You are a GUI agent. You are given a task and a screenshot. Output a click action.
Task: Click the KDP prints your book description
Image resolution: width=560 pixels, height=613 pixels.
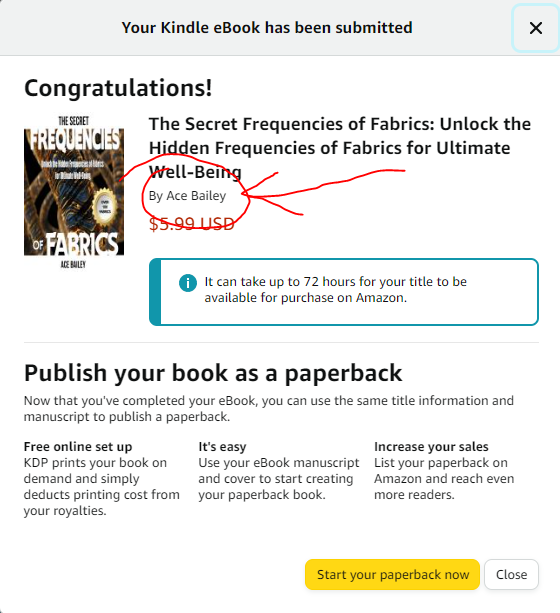pyautogui.click(x=102, y=486)
